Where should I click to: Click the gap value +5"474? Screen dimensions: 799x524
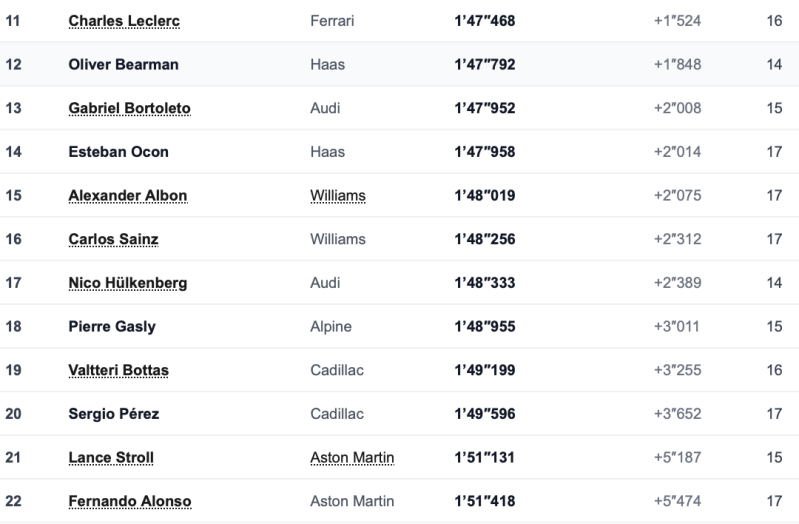677,501
